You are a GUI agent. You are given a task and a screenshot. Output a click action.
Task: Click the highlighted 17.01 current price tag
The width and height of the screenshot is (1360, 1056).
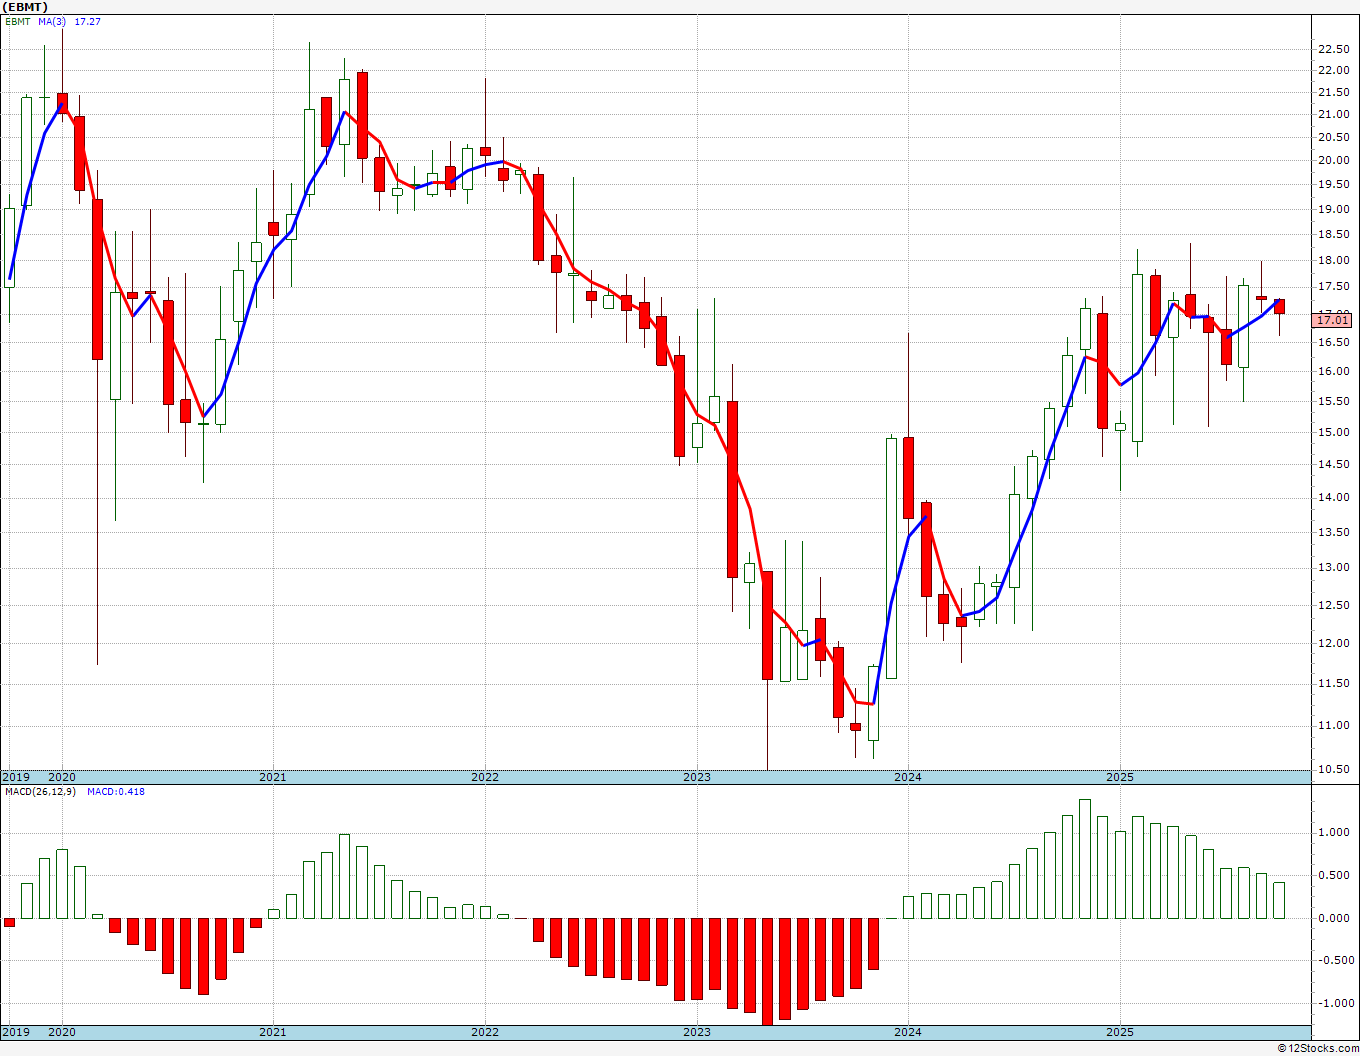tap(1334, 319)
